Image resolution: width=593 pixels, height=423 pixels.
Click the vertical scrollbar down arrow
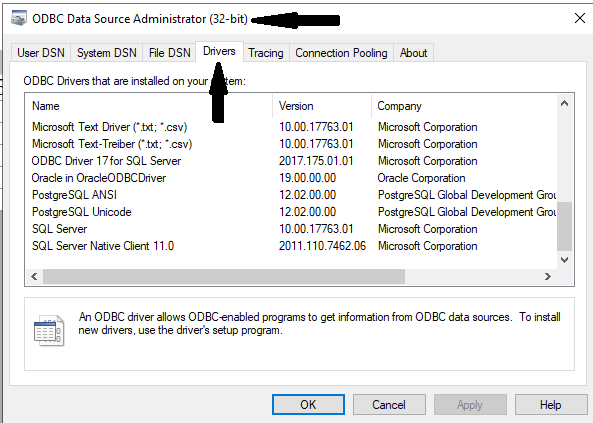pos(564,260)
